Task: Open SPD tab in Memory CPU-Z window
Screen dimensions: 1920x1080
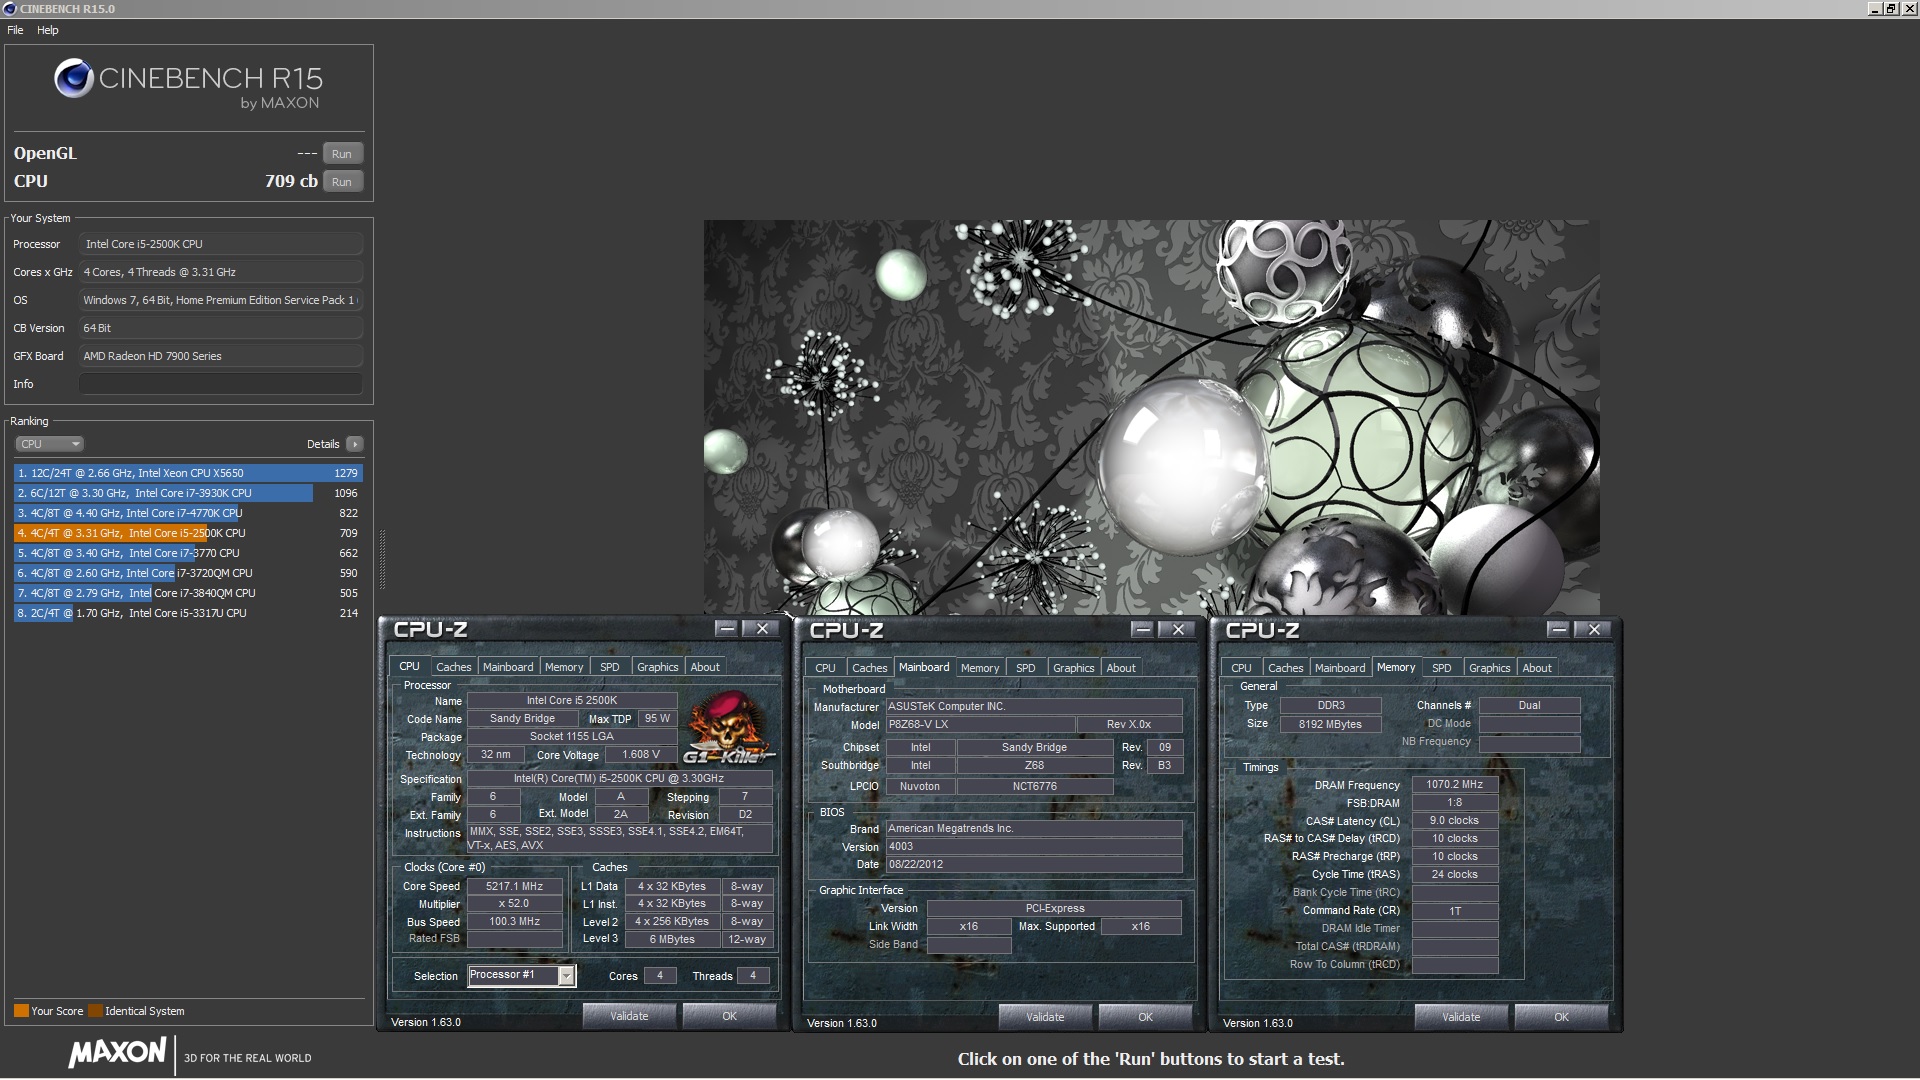Action: [x=1442, y=668]
